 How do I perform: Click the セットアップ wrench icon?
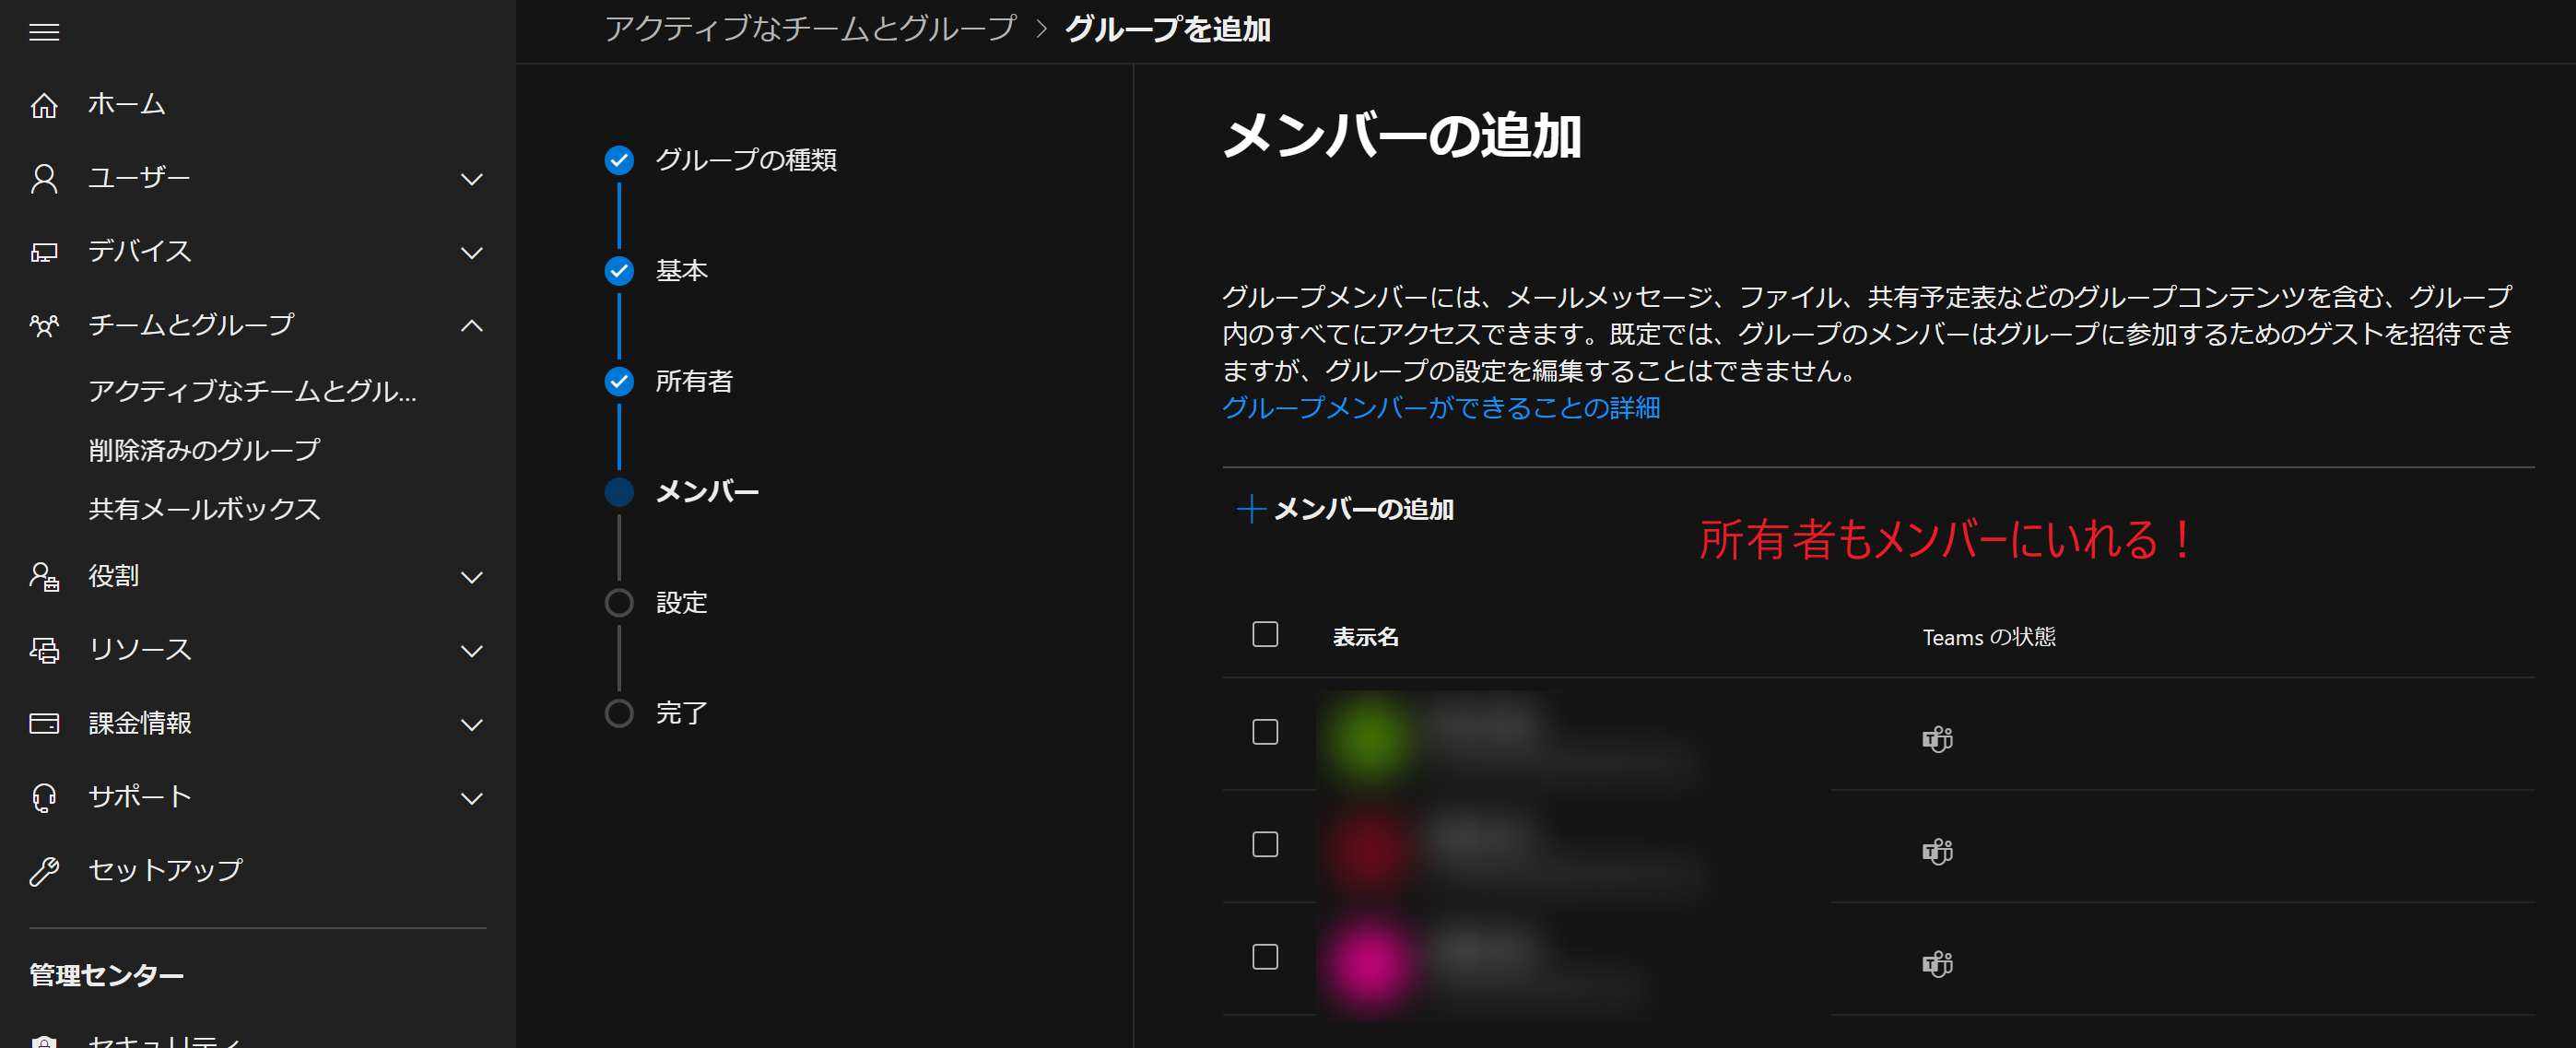click(44, 871)
